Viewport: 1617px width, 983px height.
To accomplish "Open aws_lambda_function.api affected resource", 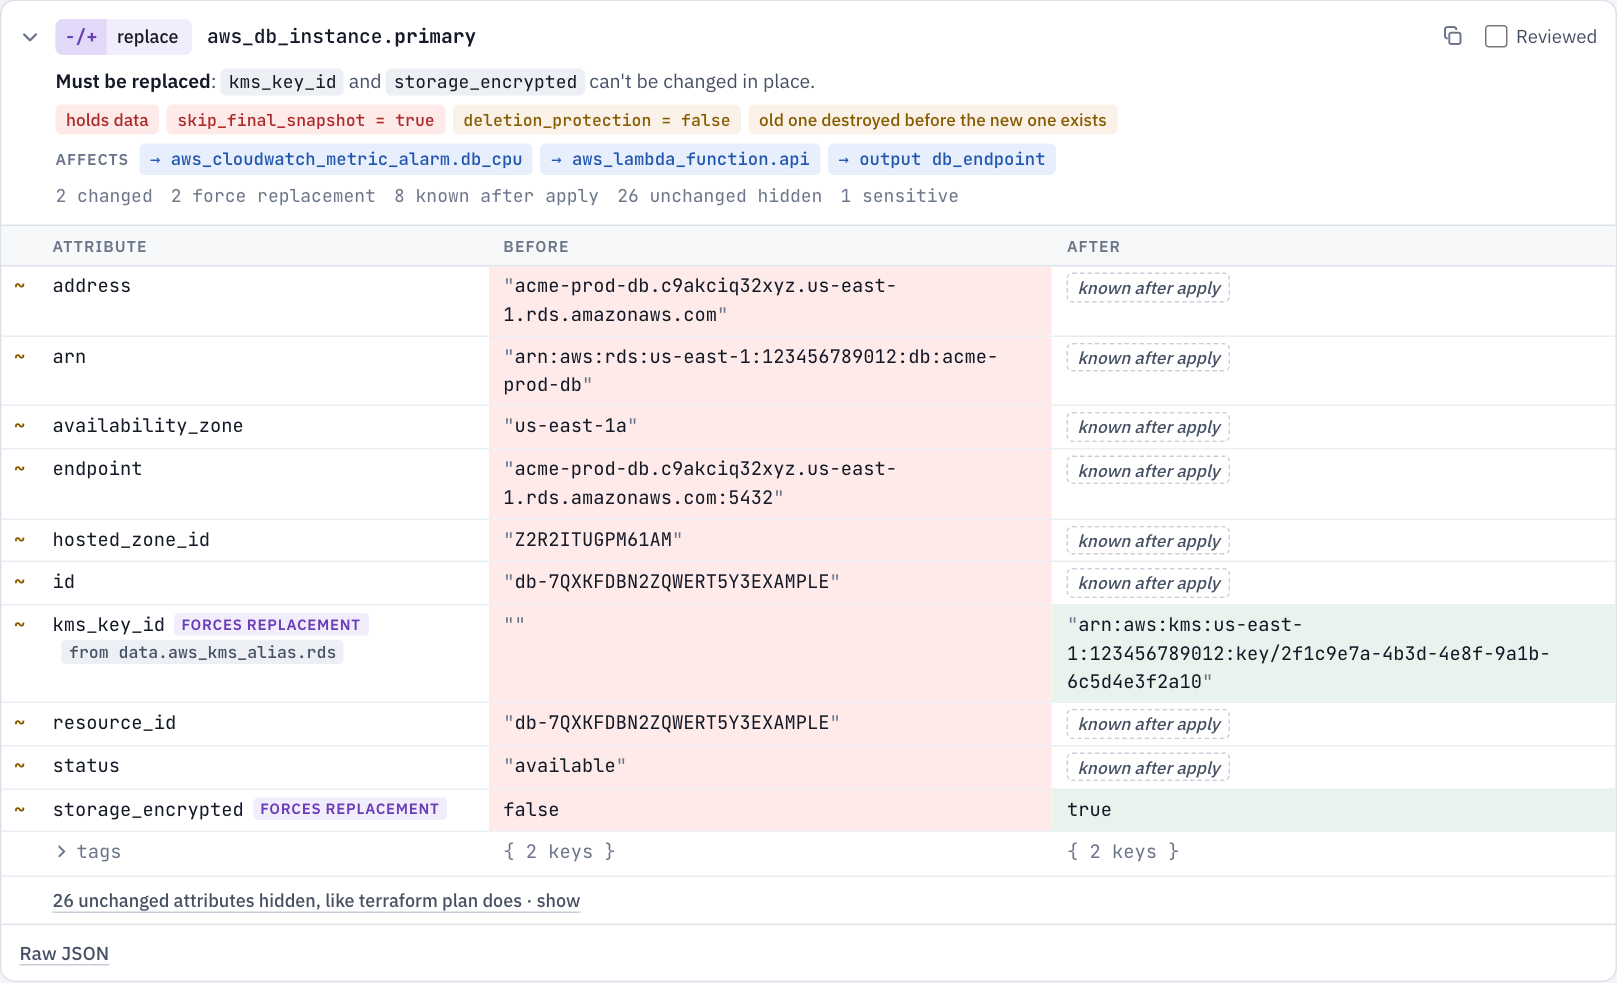I will click(x=681, y=159).
